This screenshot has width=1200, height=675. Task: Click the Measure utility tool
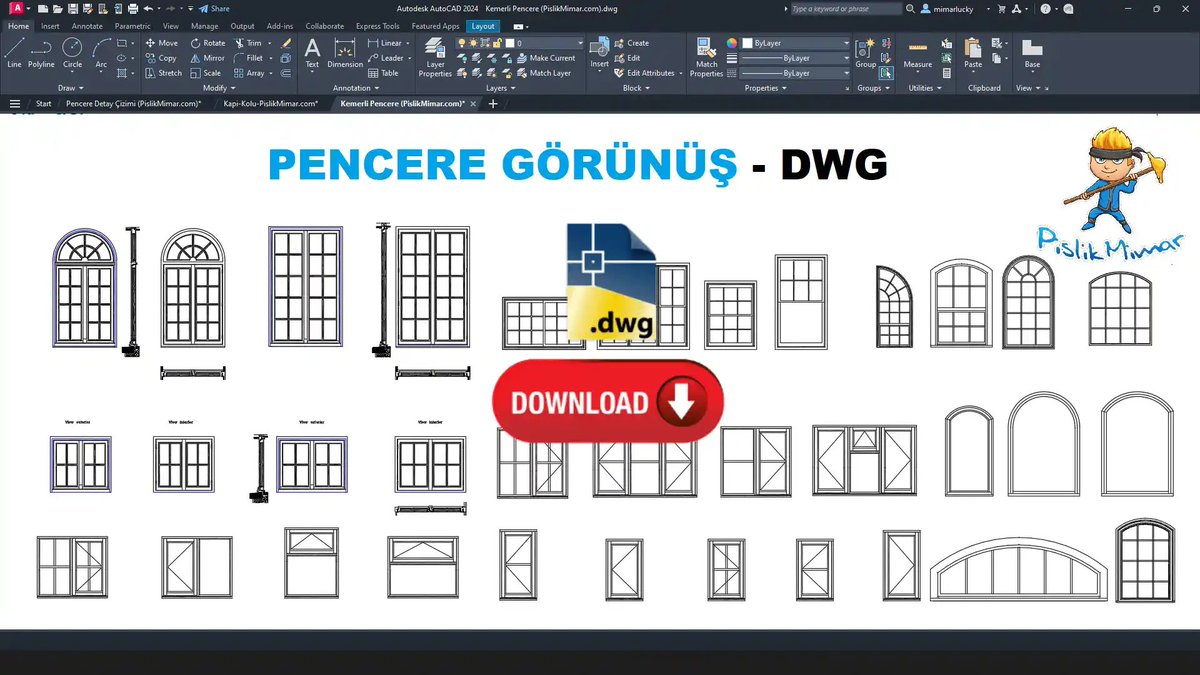tap(917, 53)
